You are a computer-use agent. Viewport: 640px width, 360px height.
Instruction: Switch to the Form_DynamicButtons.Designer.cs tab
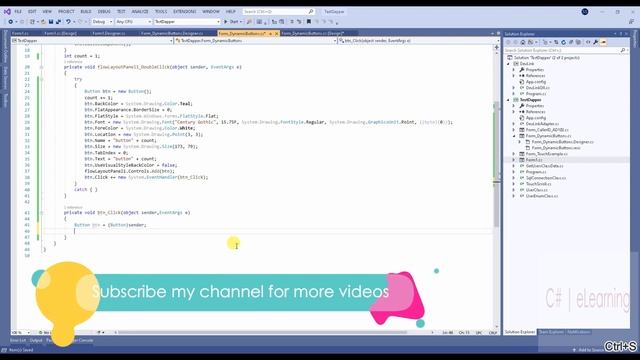[172, 33]
